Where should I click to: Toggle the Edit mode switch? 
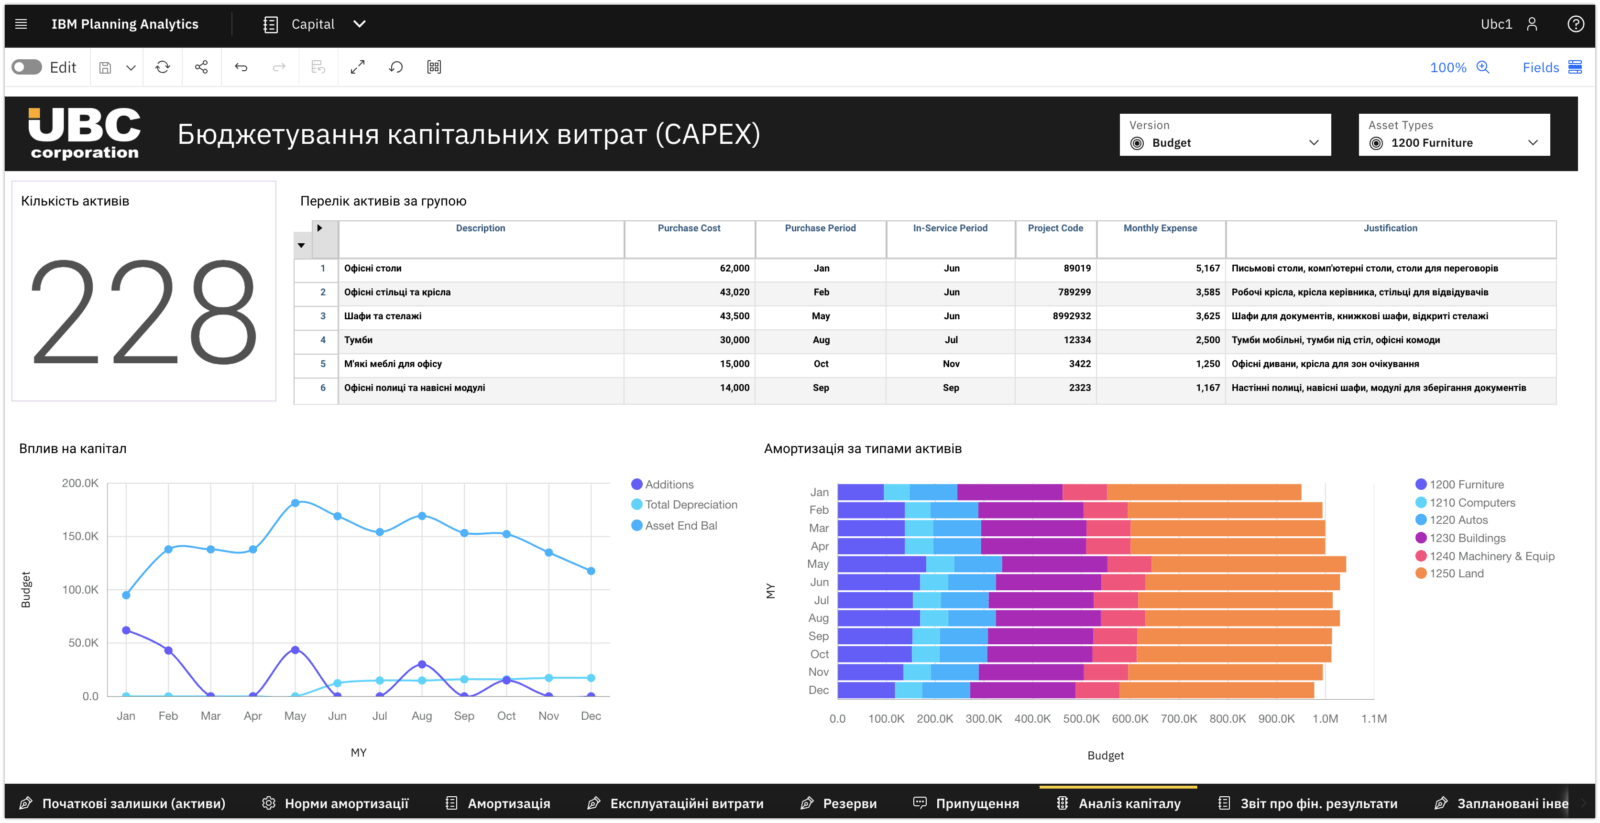point(27,67)
